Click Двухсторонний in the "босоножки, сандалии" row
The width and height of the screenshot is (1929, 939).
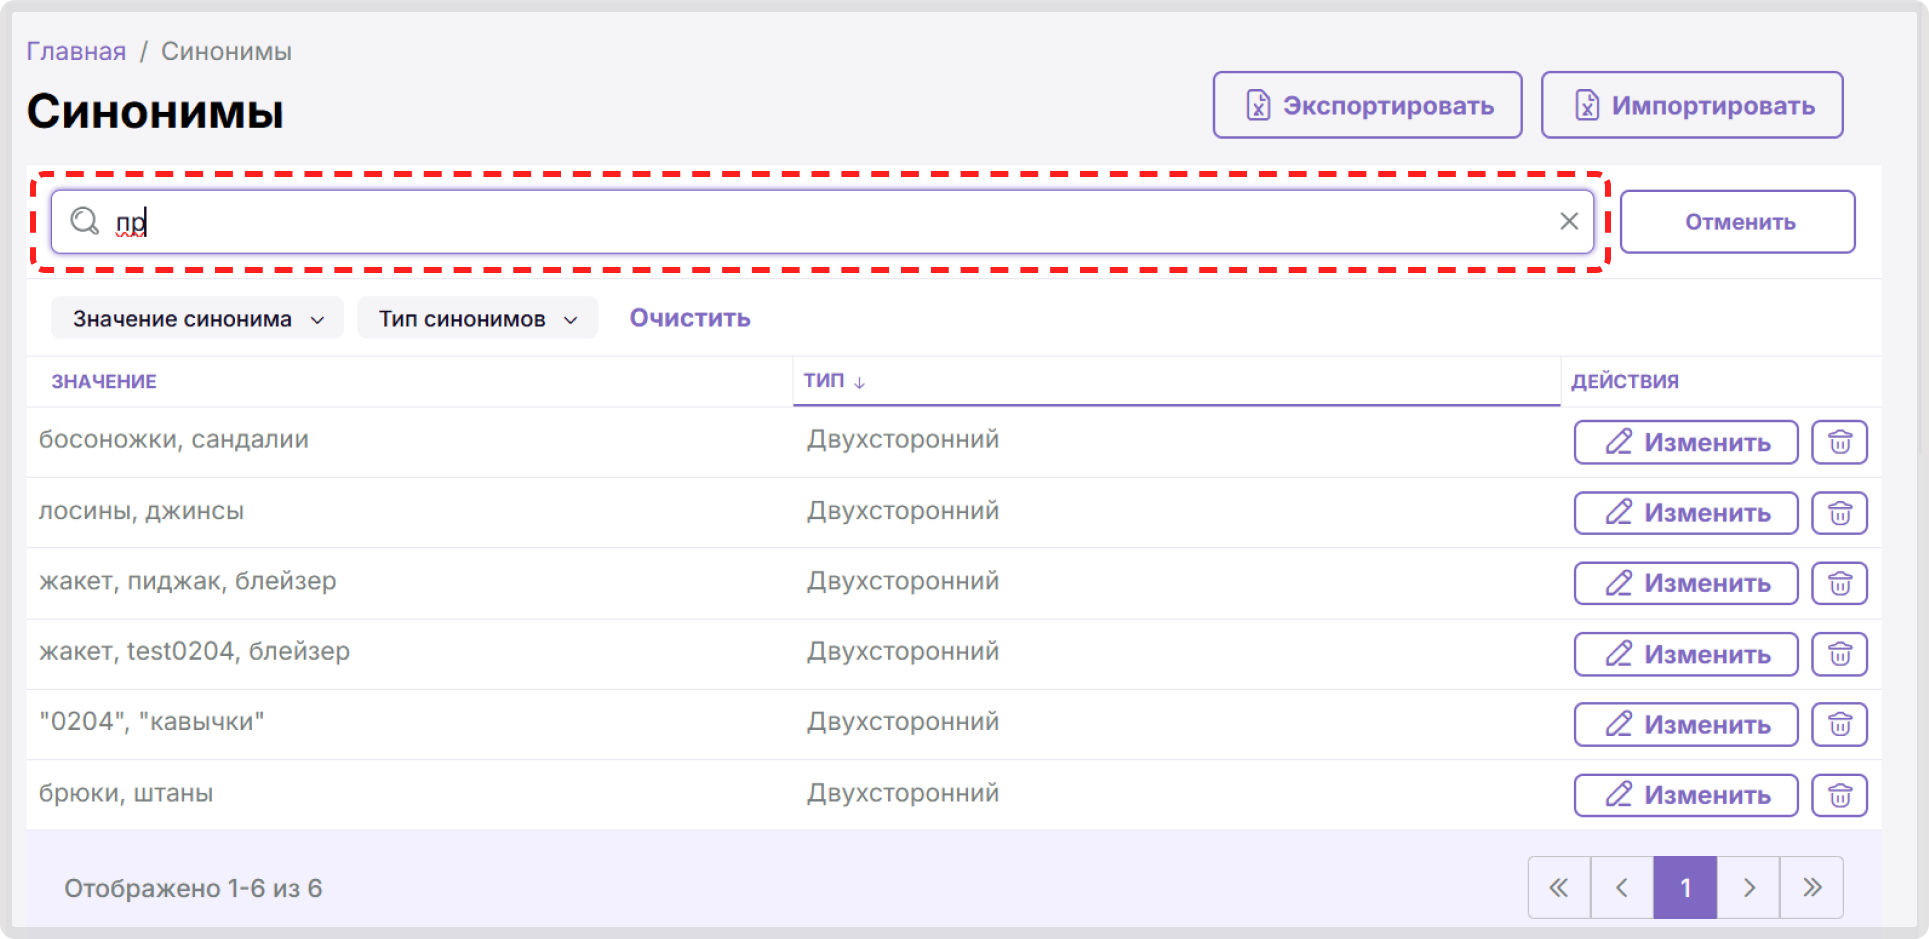tap(903, 439)
